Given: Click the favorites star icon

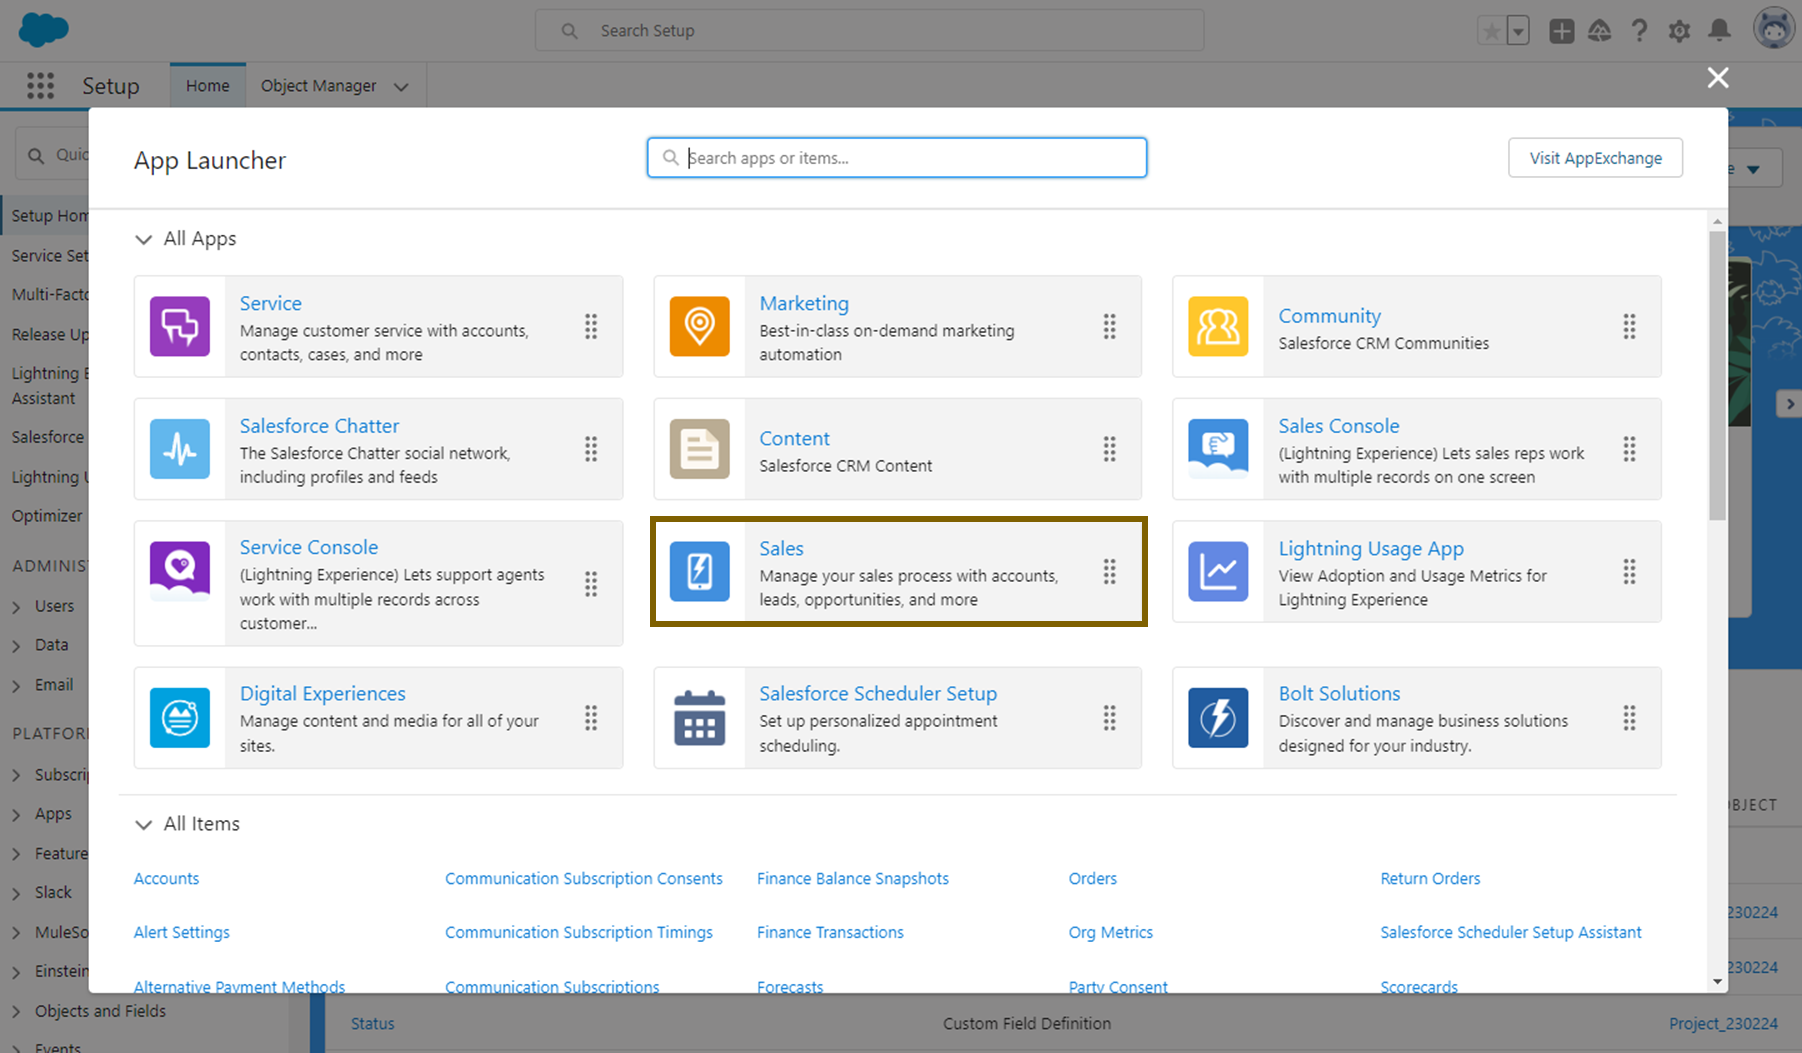Looking at the screenshot, I should click(x=1491, y=31).
